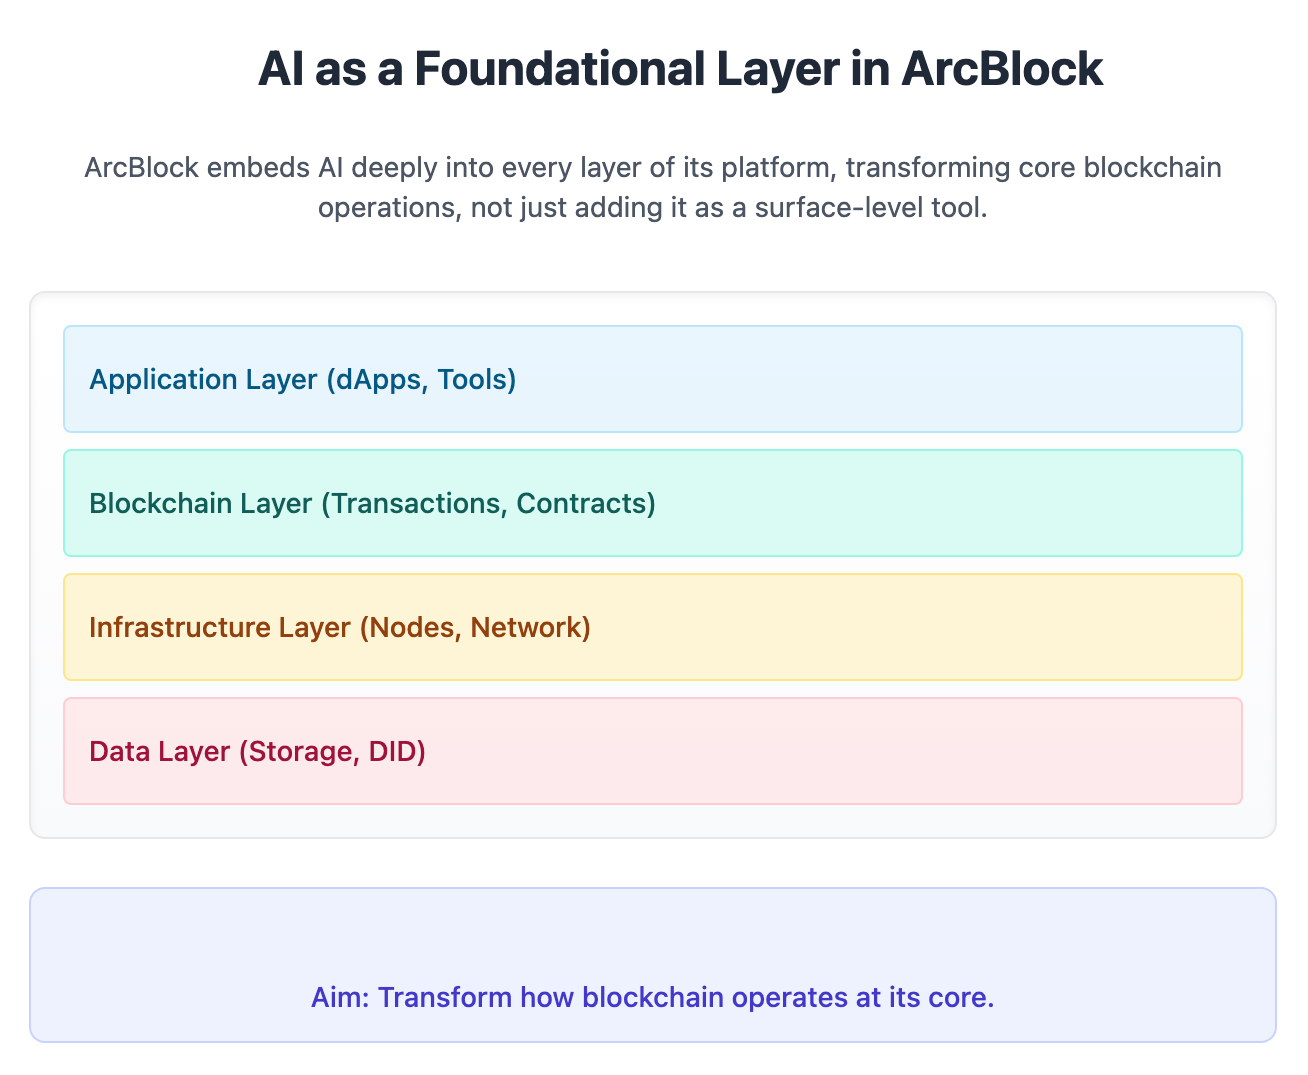Click the '(Storage, DID)' text
The width and height of the screenshot is (1308, 1075).
(x=333, y=751)
